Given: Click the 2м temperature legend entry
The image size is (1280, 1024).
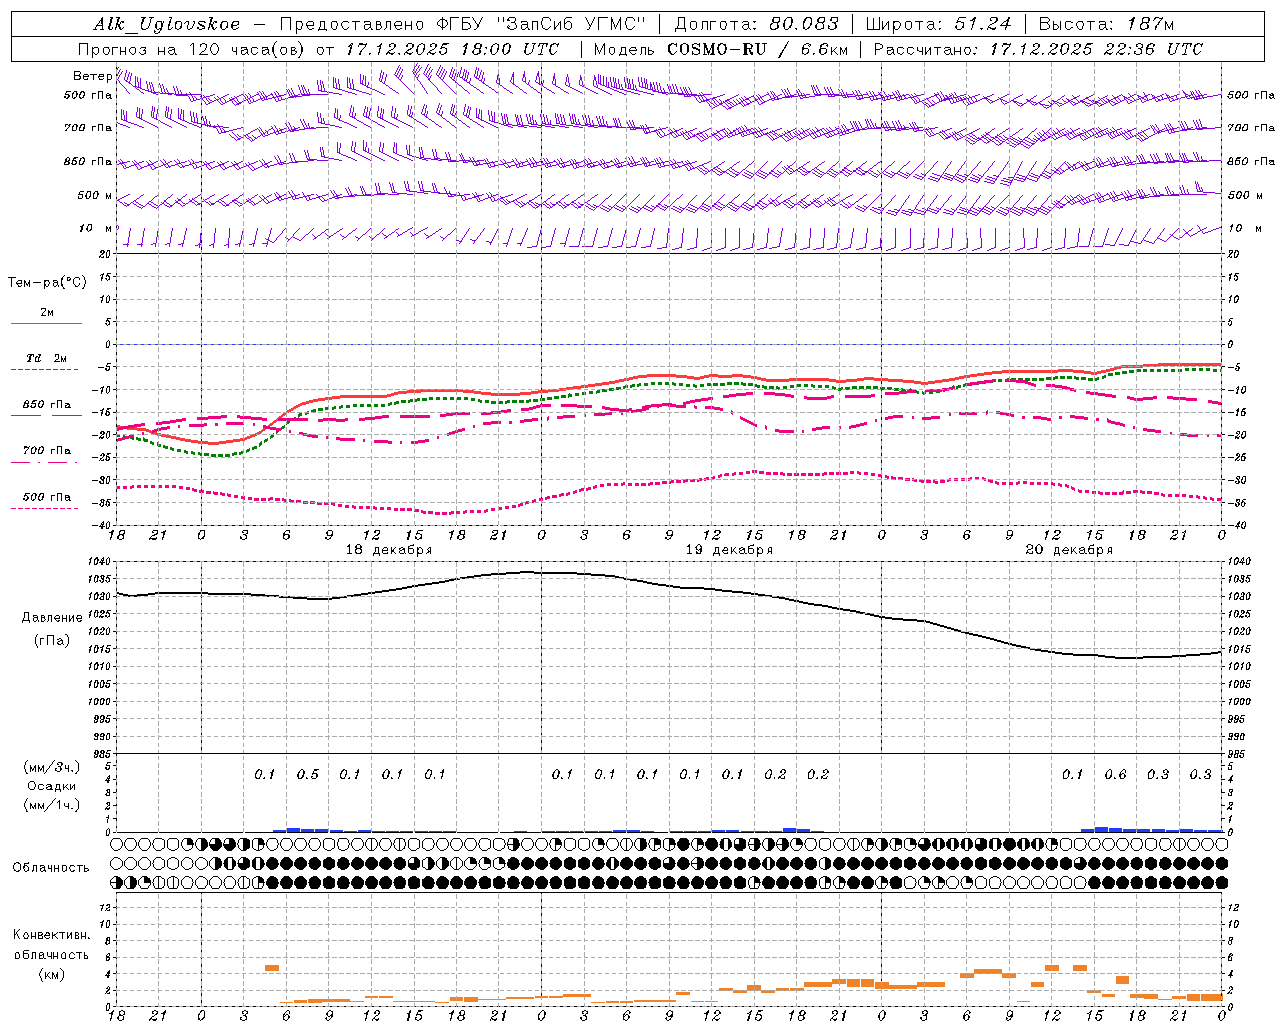Looking at the screenshot, I should (47, 313).
